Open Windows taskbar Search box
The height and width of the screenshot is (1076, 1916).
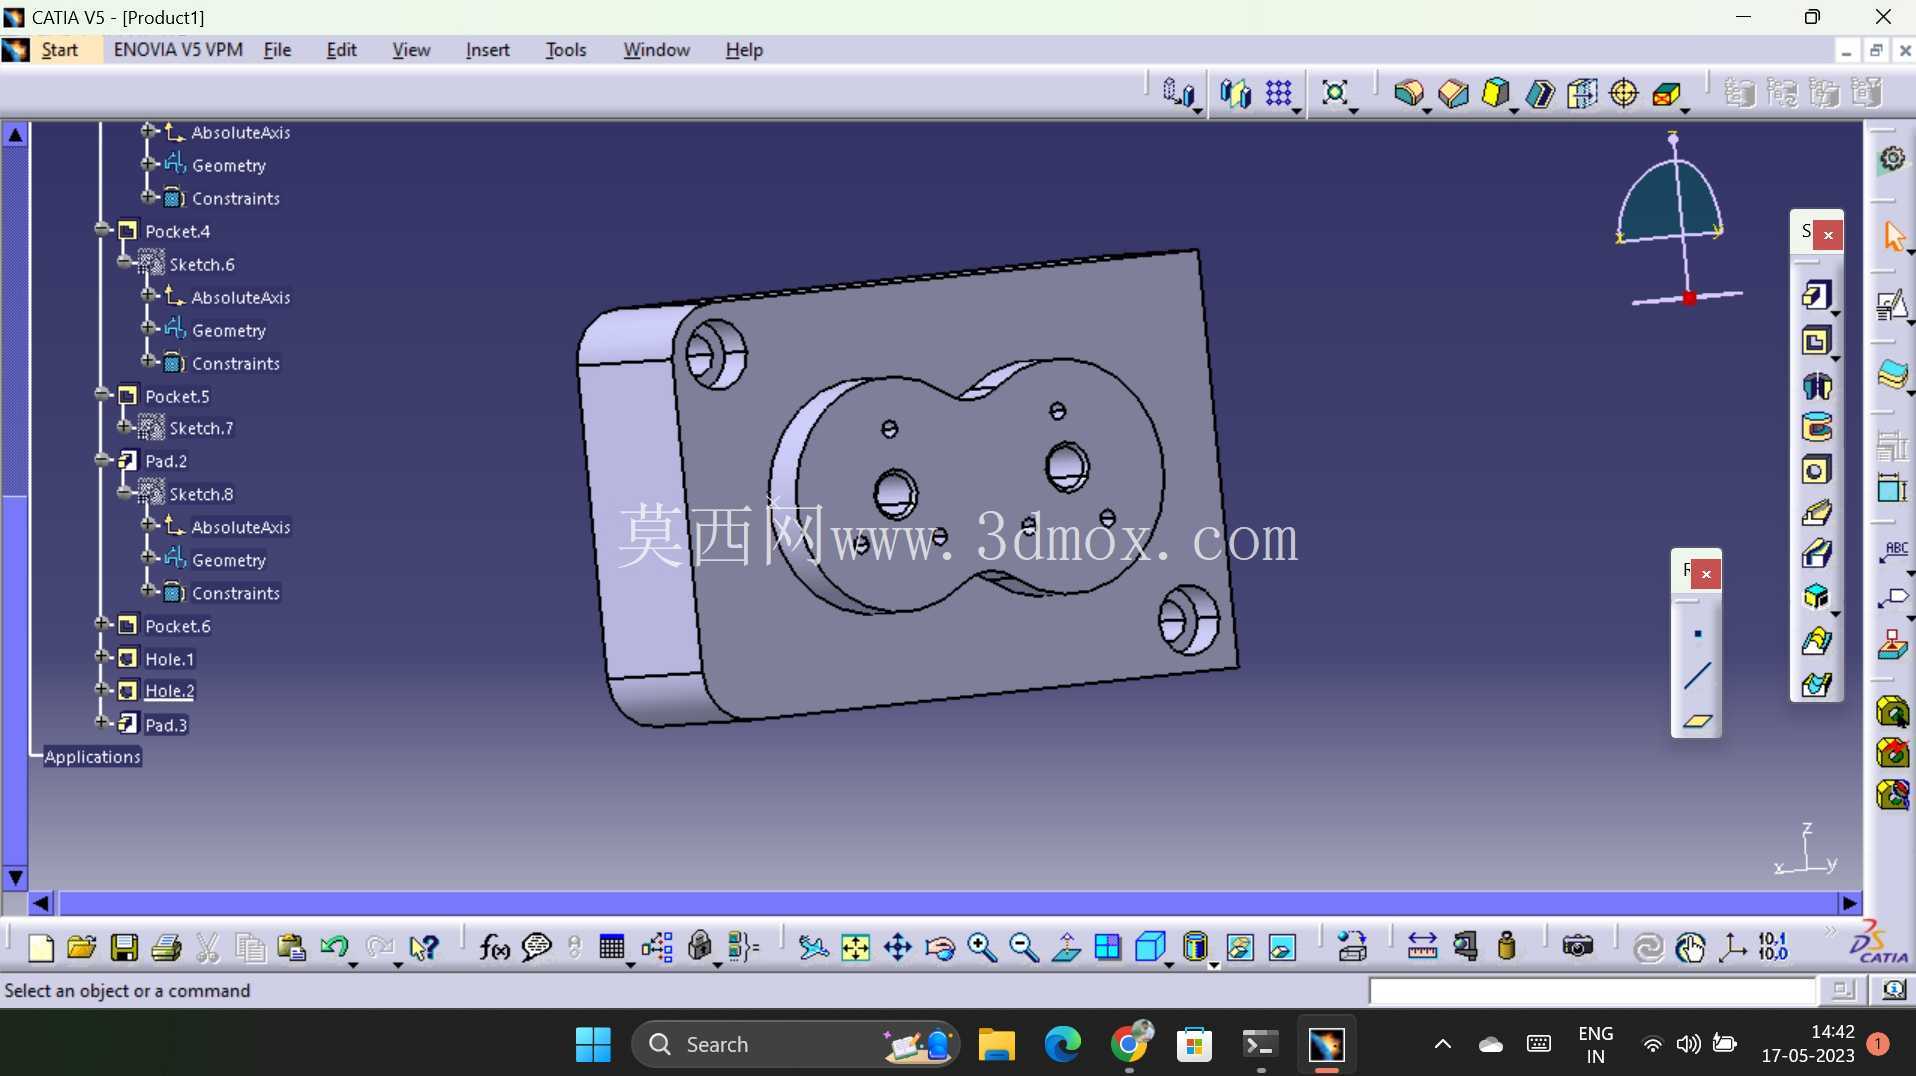(795, 1045)
